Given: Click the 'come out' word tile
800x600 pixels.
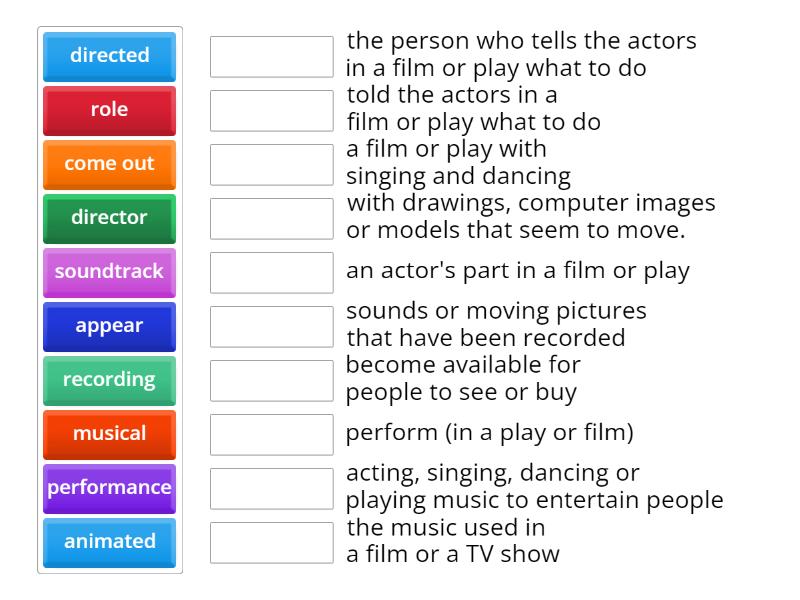Looking at the screenshot, I should (109, 165).
